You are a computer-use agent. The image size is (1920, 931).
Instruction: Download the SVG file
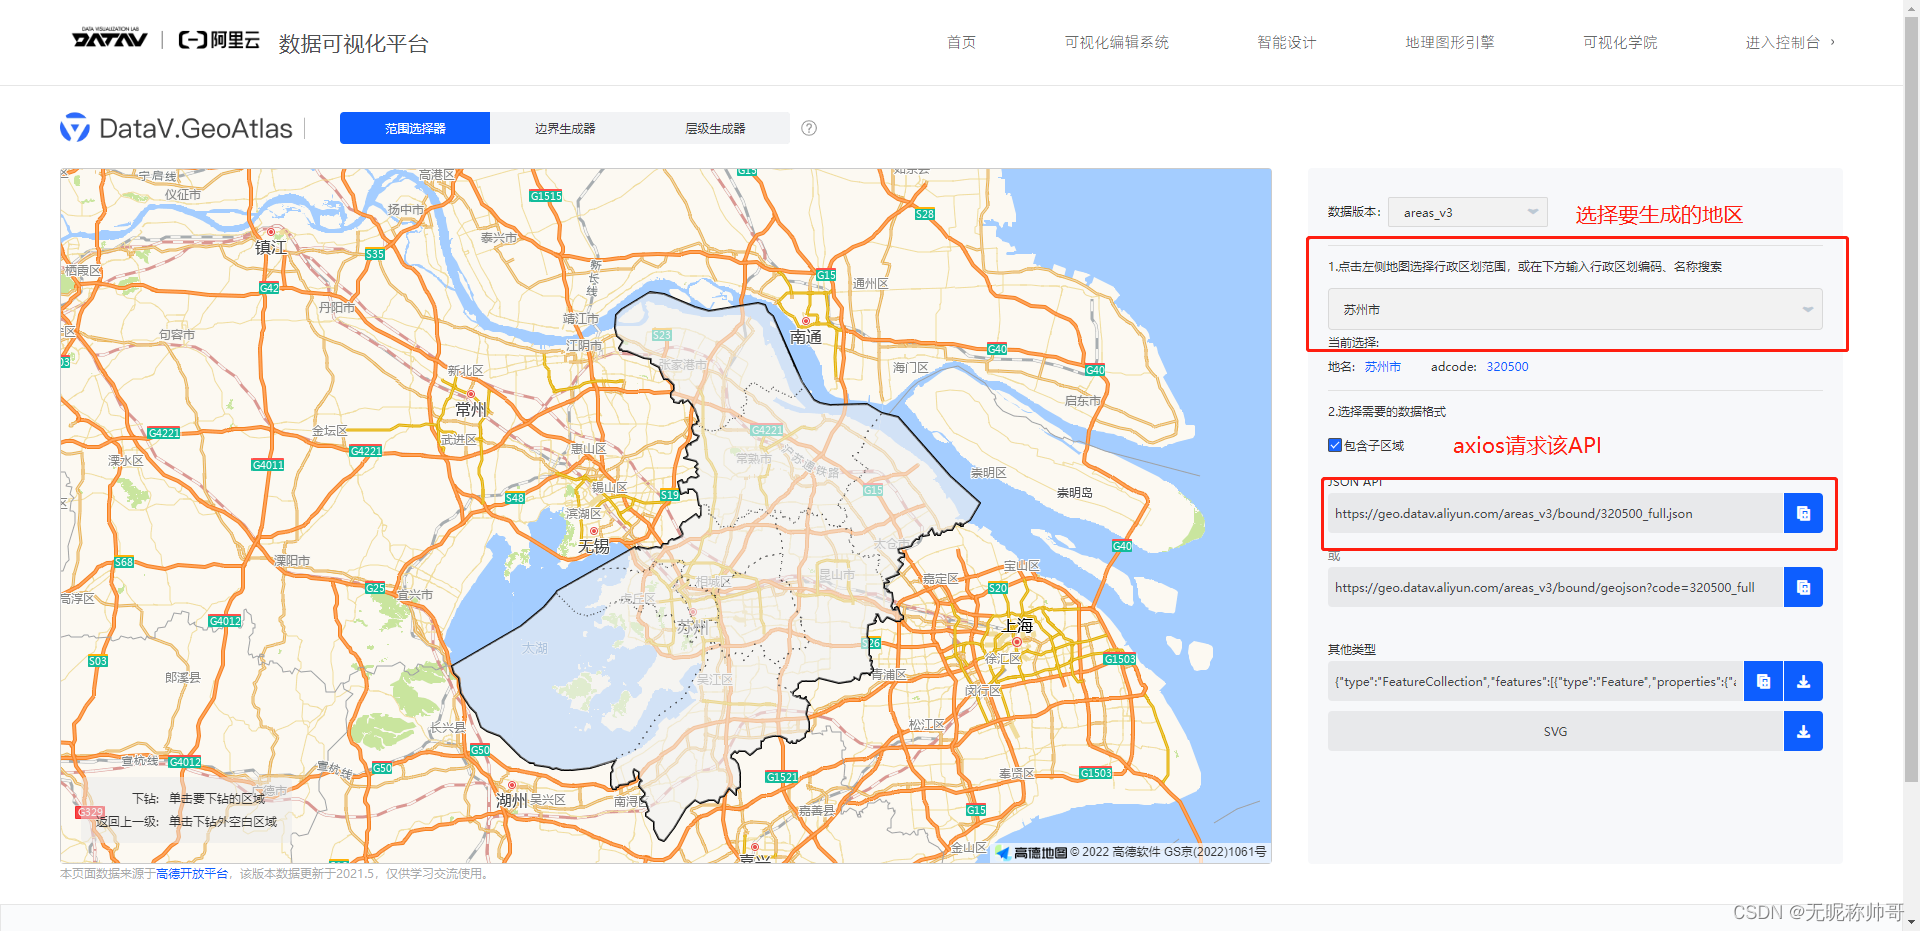click(x=1803, y=731)
